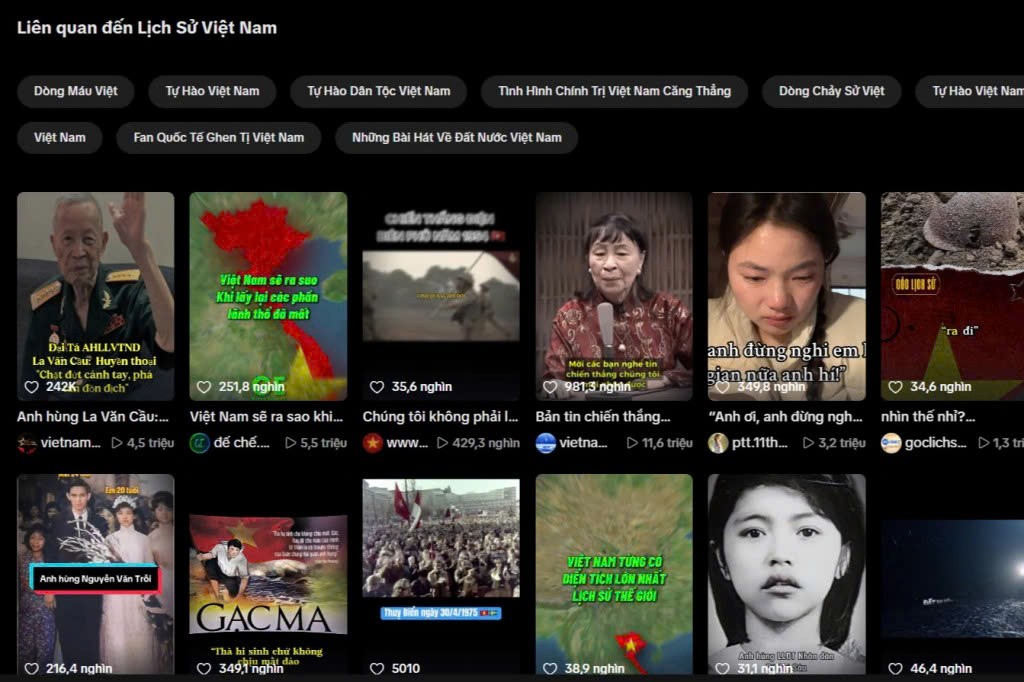
Task: Play the GẠC MA video thumbnail
Action: pos(268,575)
